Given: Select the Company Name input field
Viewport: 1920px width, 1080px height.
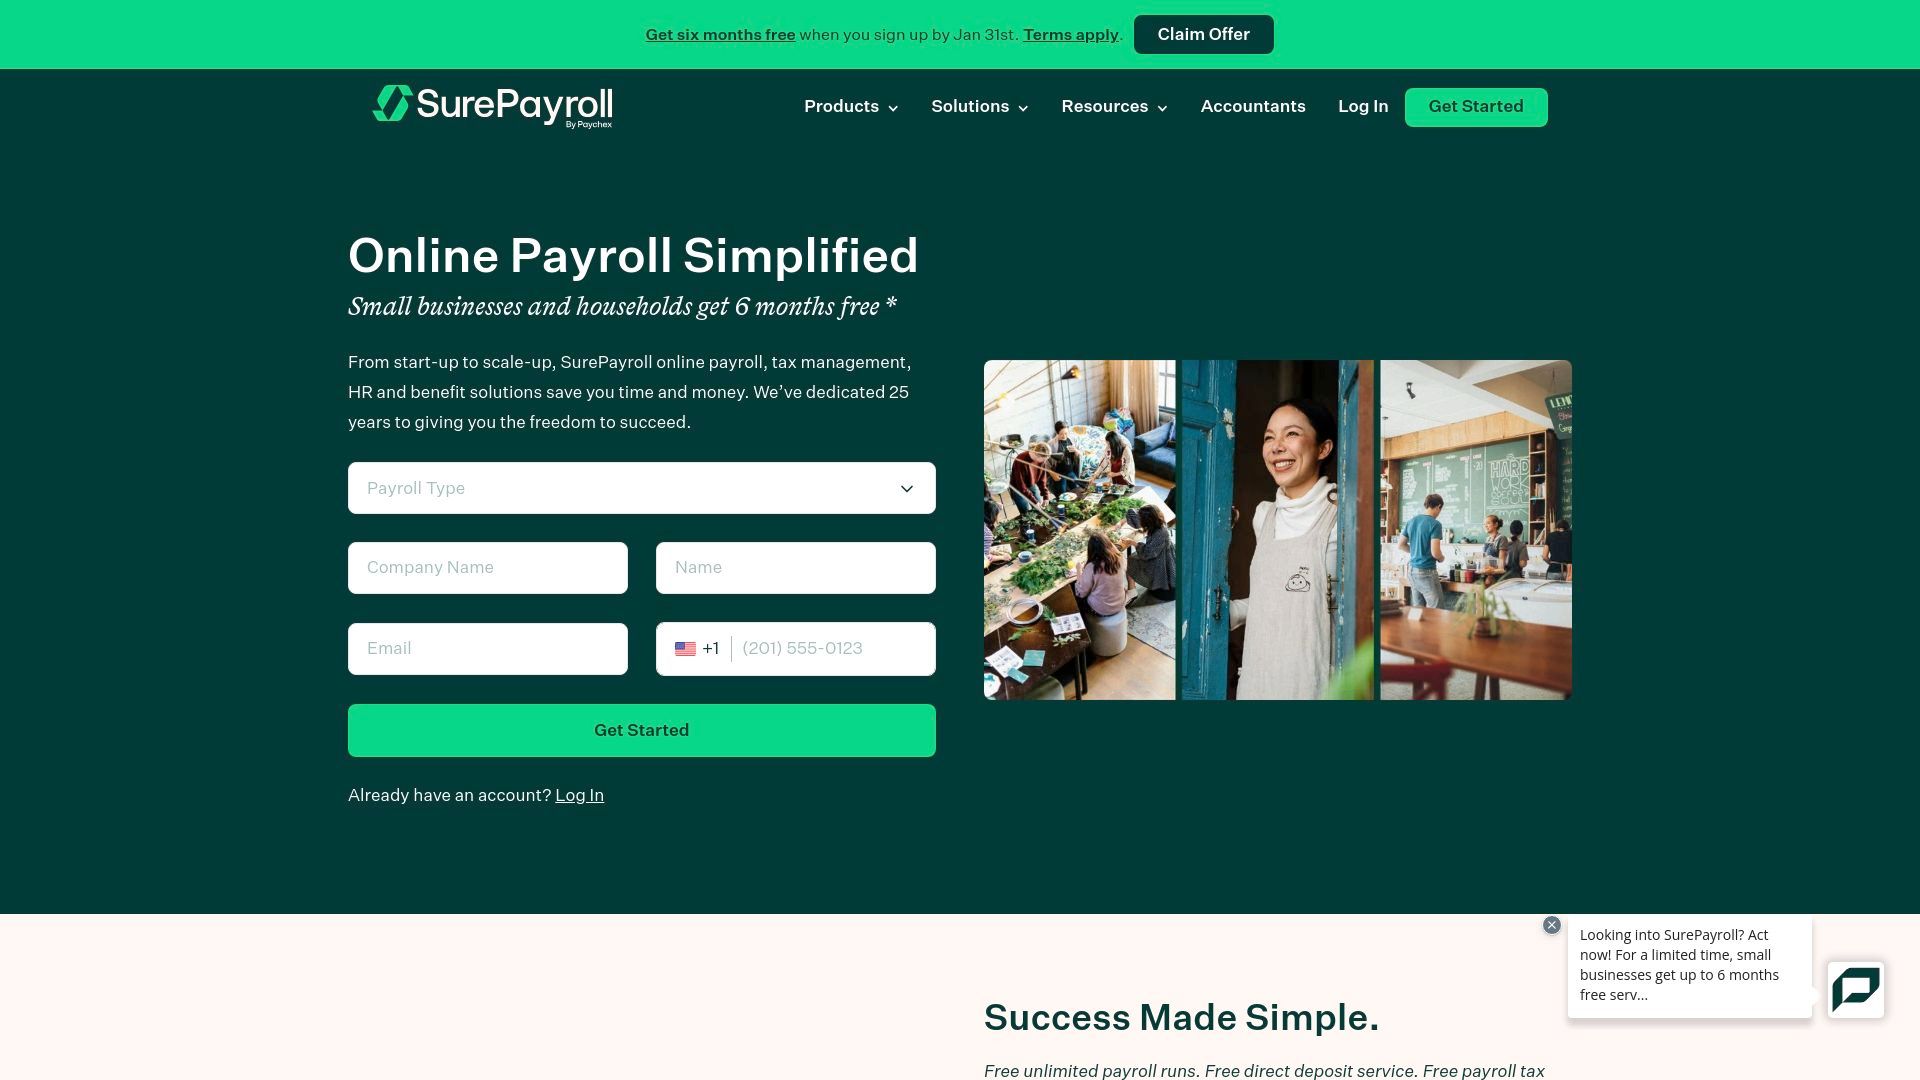Looking at the screenshot, I should coord(488,567).
